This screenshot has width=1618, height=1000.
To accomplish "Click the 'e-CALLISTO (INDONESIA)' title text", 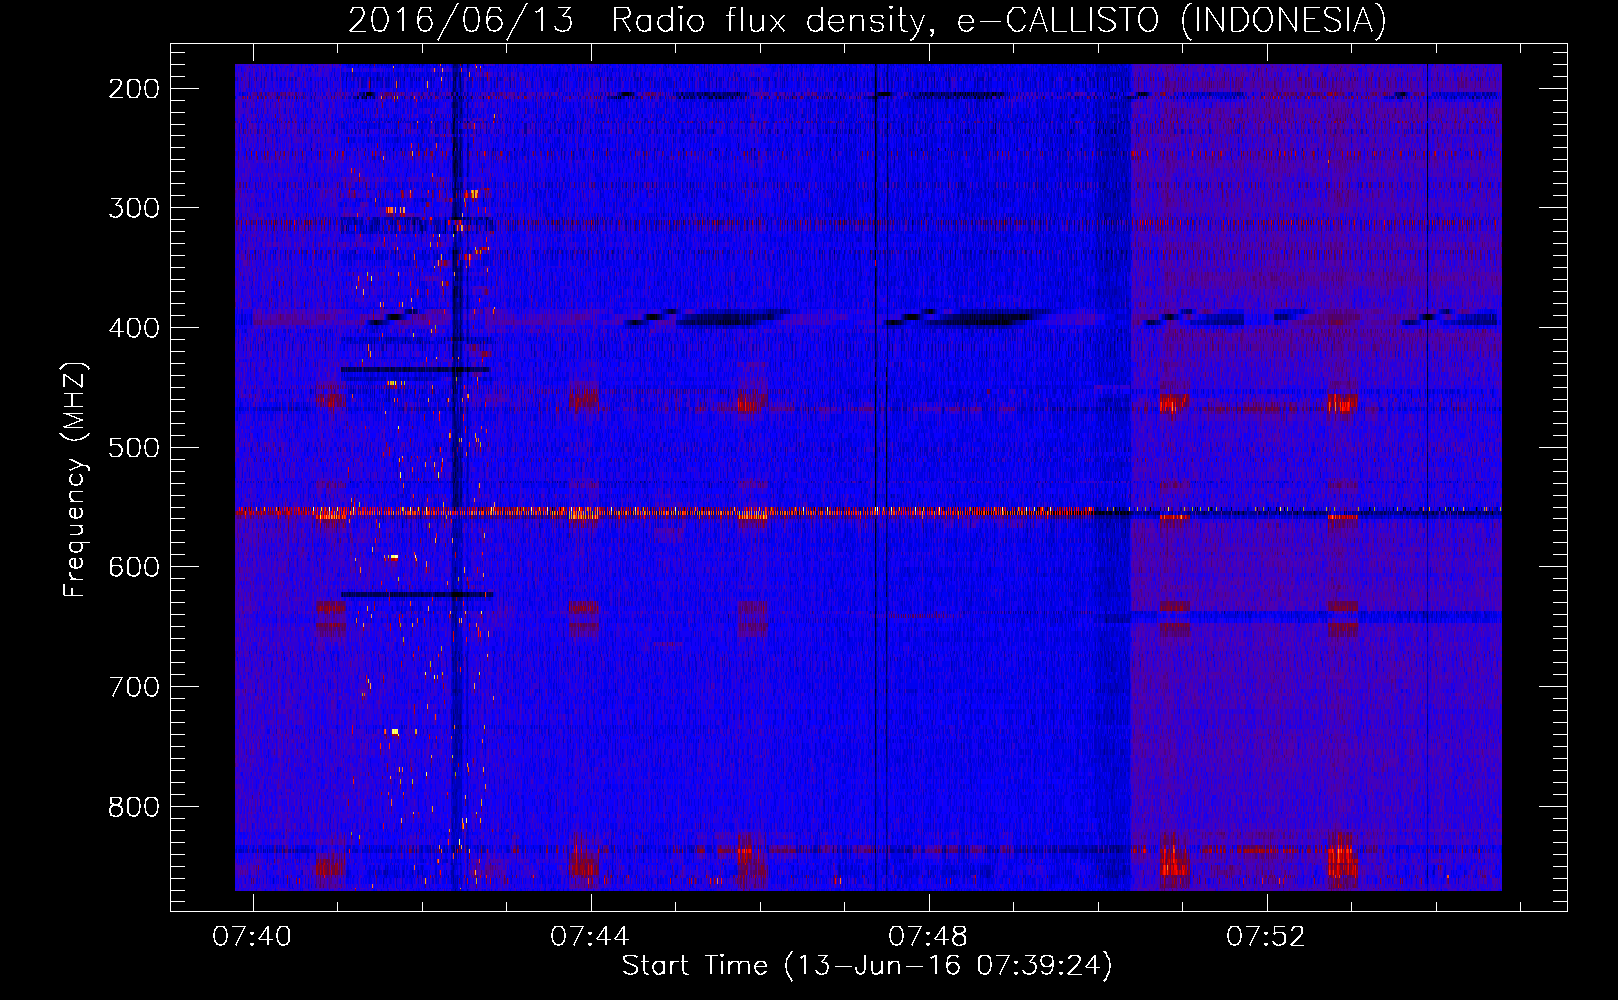I will [x=1172, y=20].
